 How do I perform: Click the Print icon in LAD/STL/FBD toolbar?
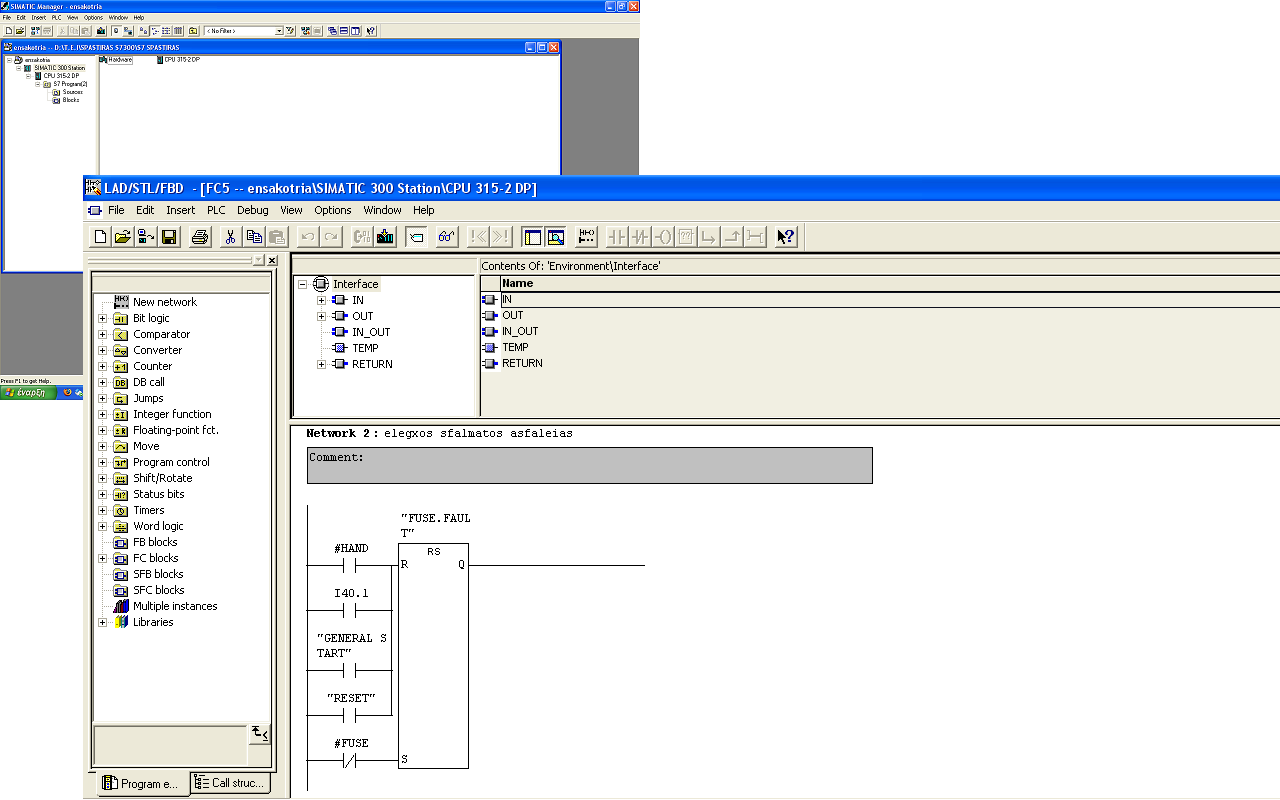coord(200,237)
